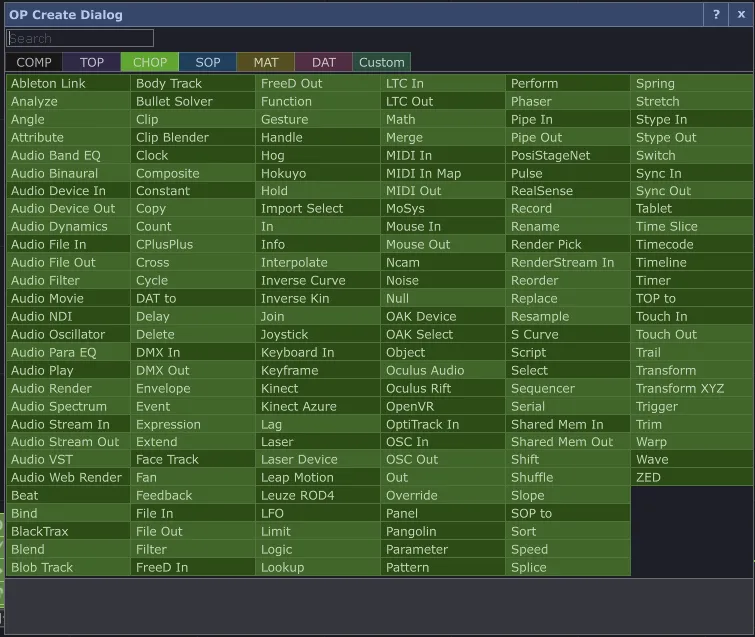Select the Touch Out operator
The height and width of the screenshot is (637, 755).
point(692,334)
